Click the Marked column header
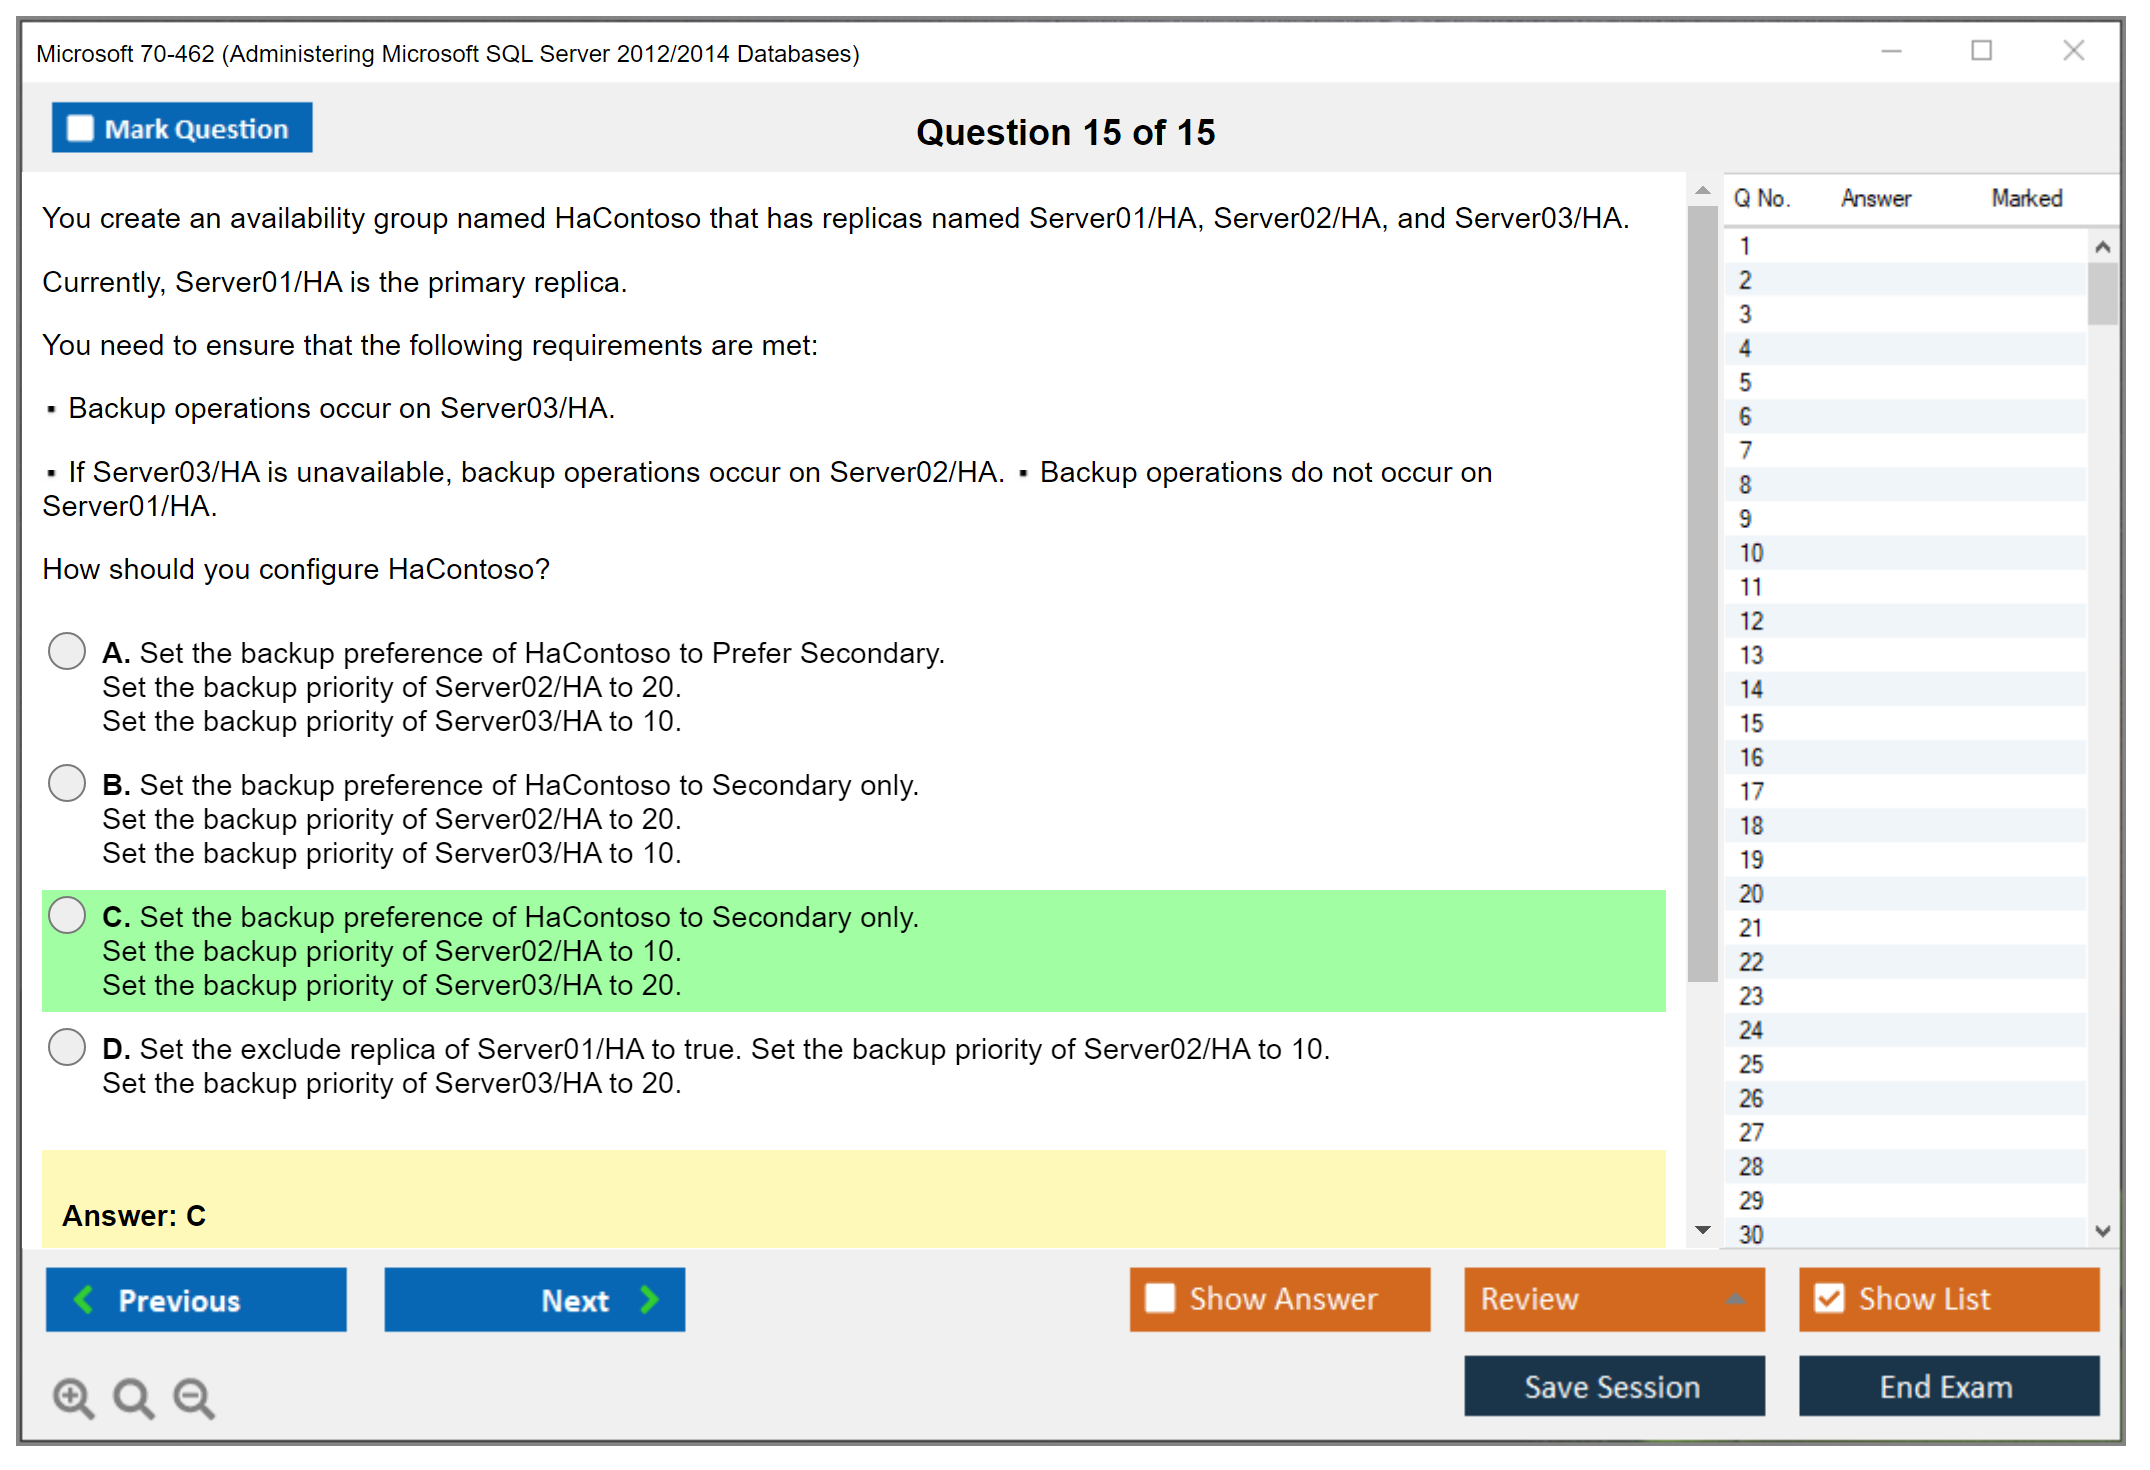Screen dimensions: 2150x1470 pyautogui.click(x=2026, y=198)
